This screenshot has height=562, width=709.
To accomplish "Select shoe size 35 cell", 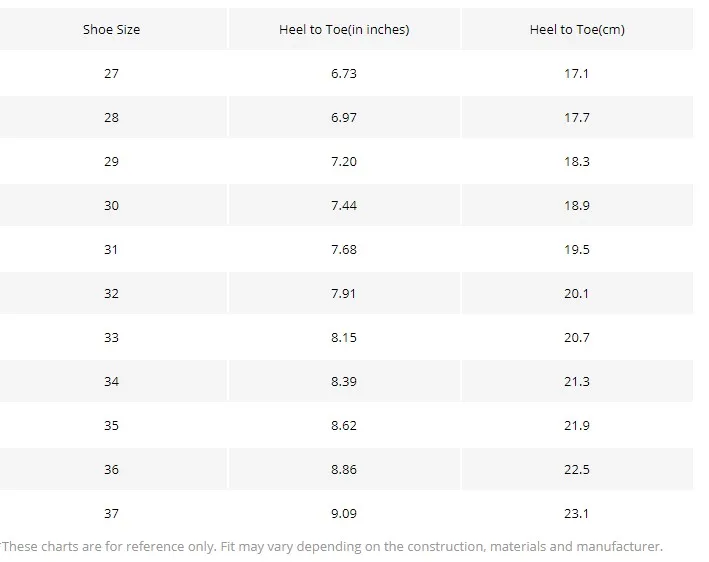I will [x=111, y=425].
